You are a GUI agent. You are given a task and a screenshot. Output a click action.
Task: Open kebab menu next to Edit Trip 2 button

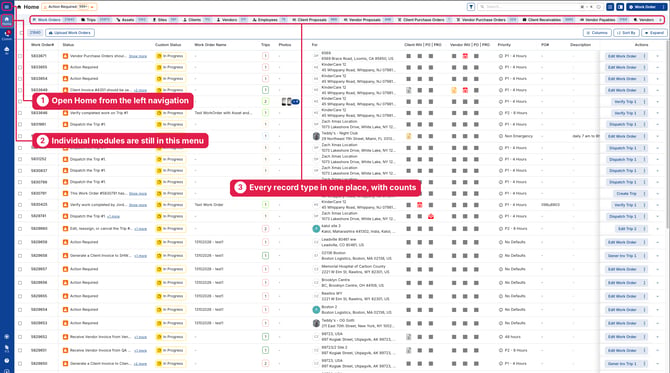pos(645,229)
